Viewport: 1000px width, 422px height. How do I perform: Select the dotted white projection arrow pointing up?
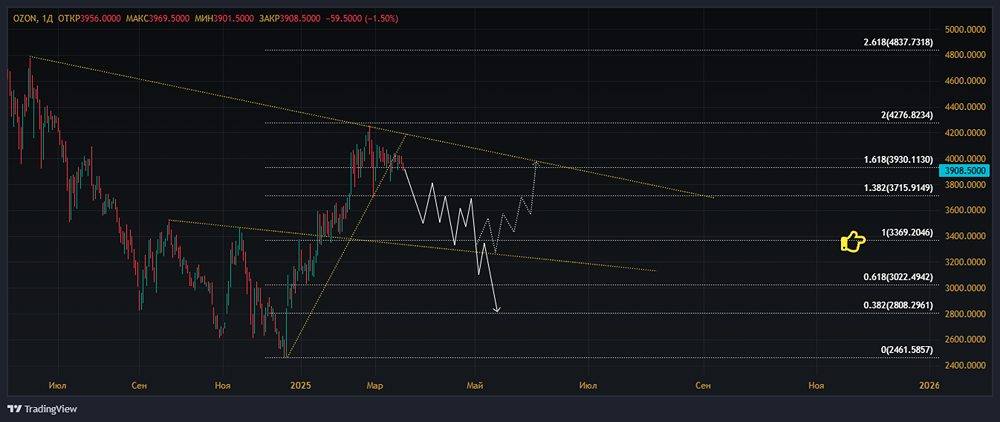508,207
